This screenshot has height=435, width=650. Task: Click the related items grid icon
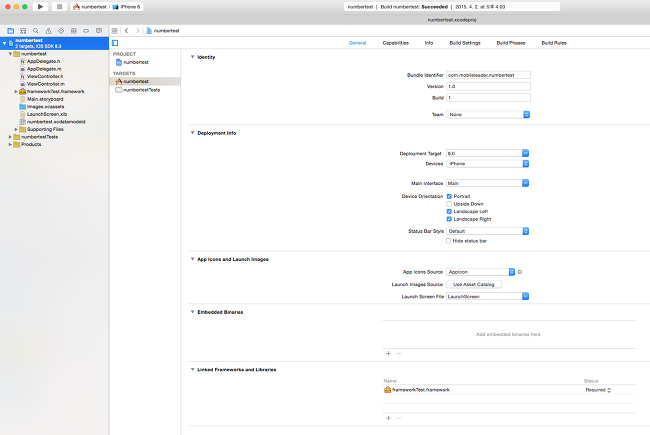(x=115, y=31)
